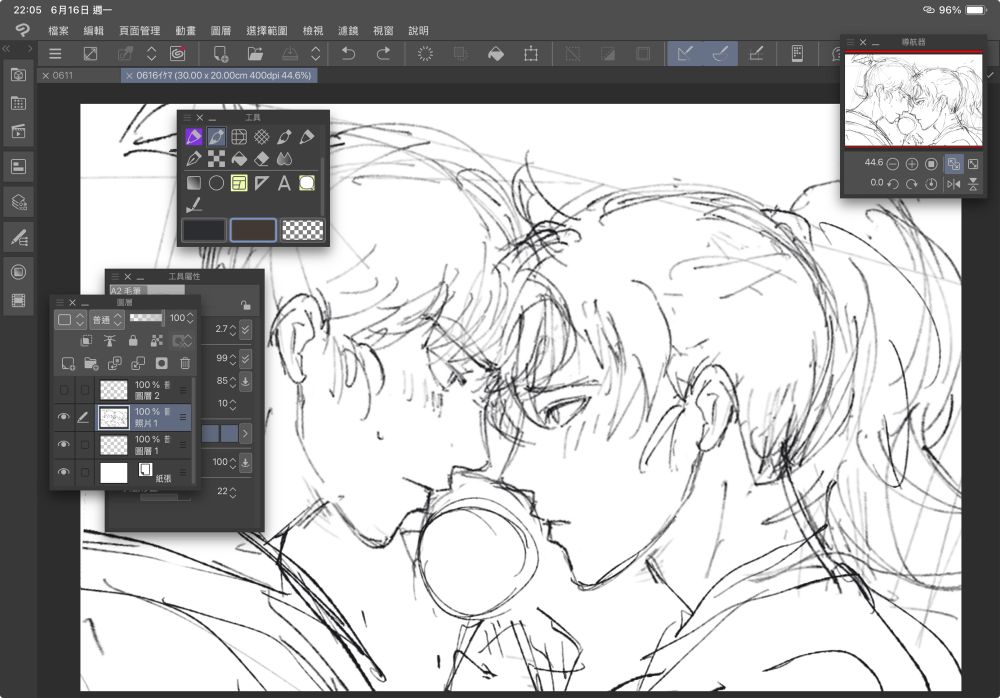Click the transform (scale/rotate) icon in the command bar
The image size is (1000, 698).
531,54
